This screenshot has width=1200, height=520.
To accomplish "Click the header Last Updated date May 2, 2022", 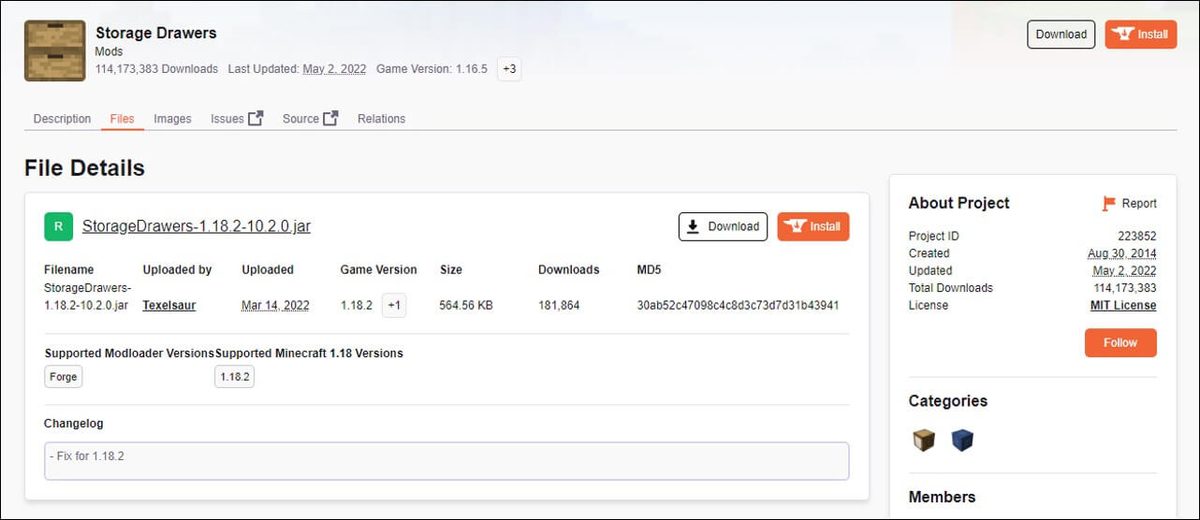I will point(335,69).
